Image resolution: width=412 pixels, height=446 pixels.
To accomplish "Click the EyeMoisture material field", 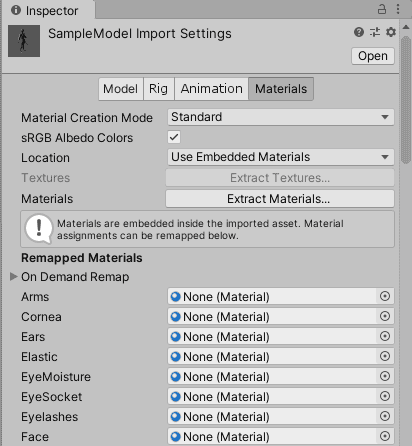I will point(281,376).
